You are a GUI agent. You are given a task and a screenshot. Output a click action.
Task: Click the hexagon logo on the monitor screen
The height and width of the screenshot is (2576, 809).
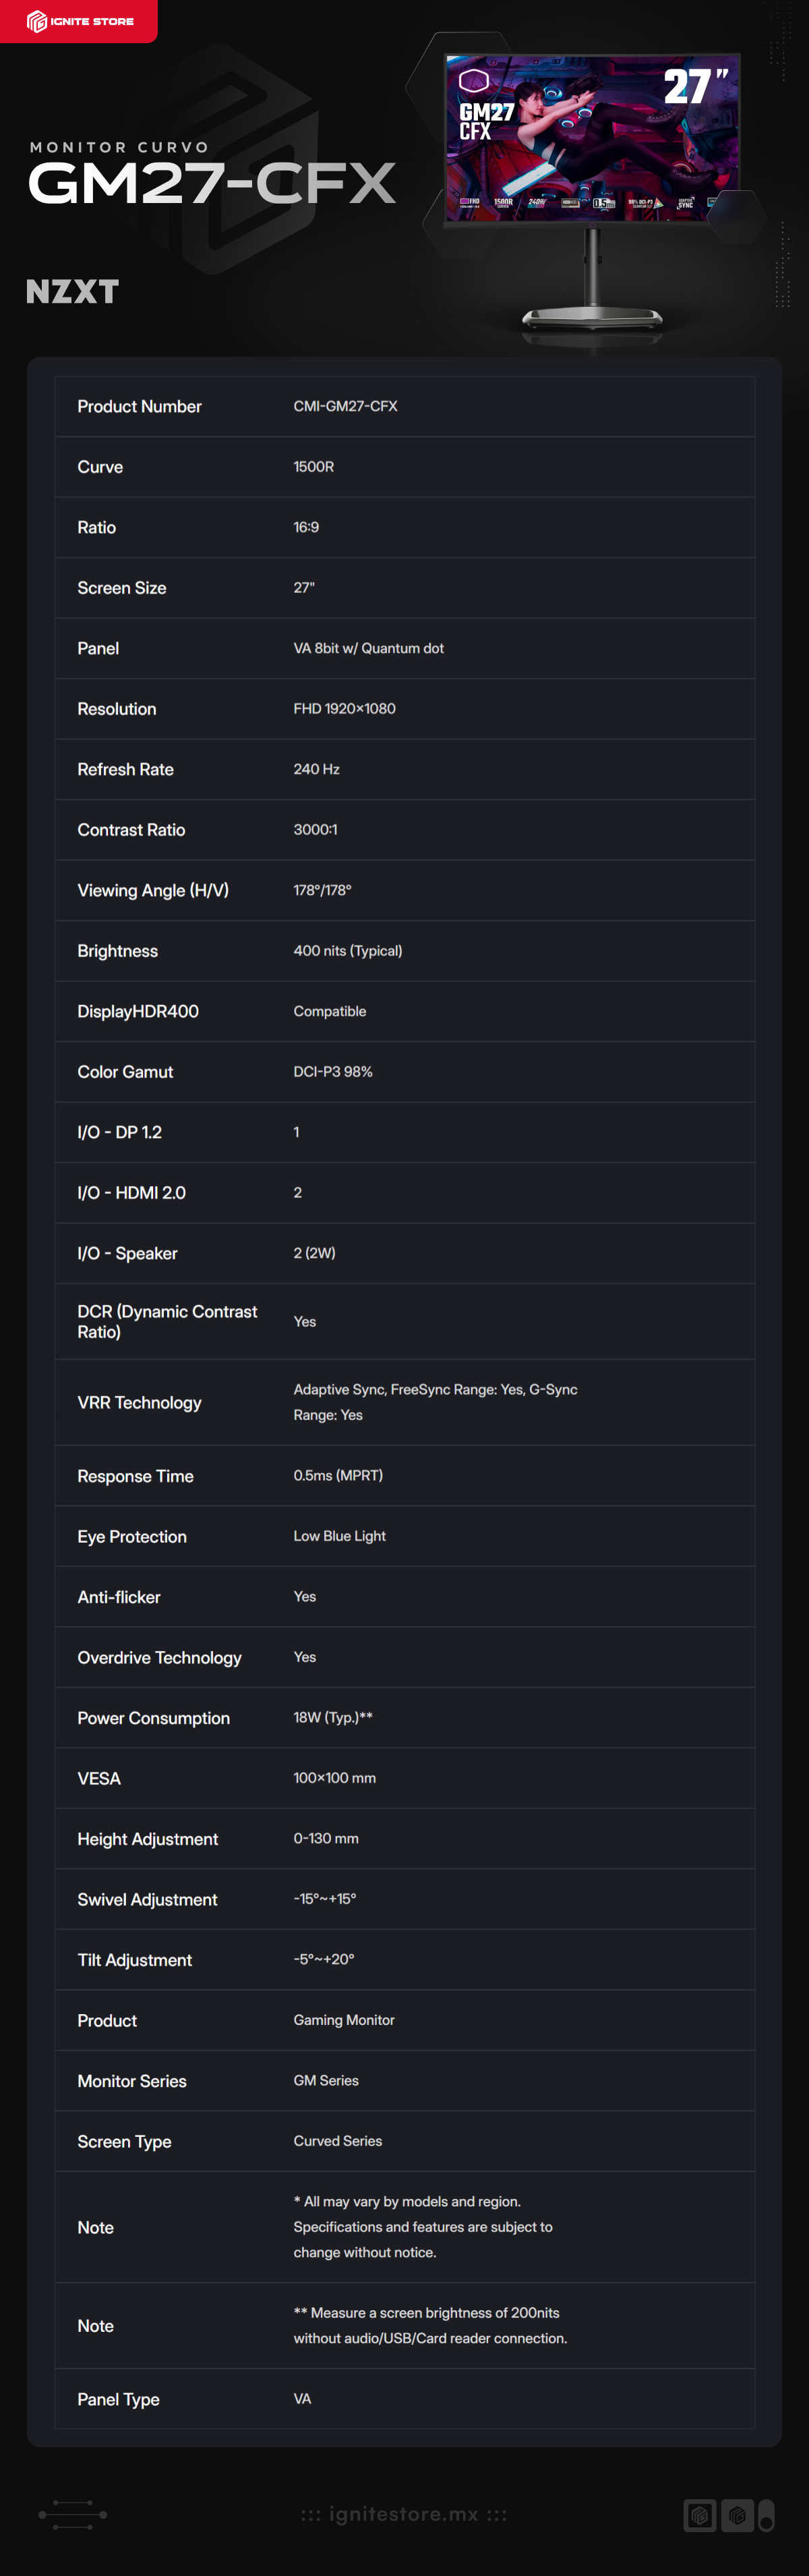pos(473,80)
